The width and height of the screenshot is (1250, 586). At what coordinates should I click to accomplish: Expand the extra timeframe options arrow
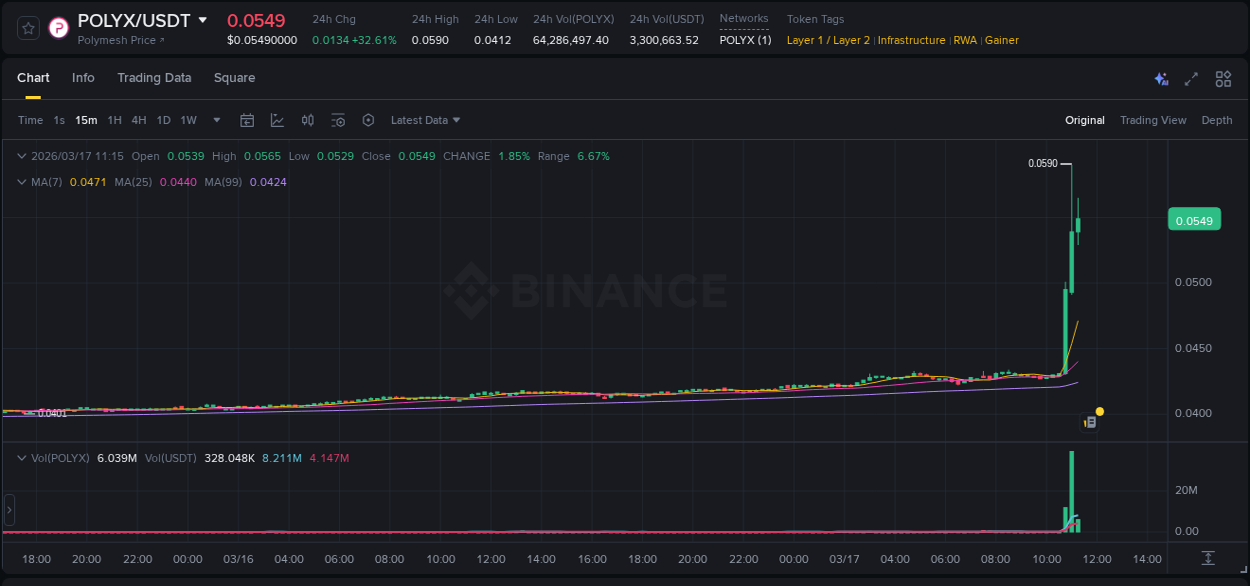click(215, 119)
